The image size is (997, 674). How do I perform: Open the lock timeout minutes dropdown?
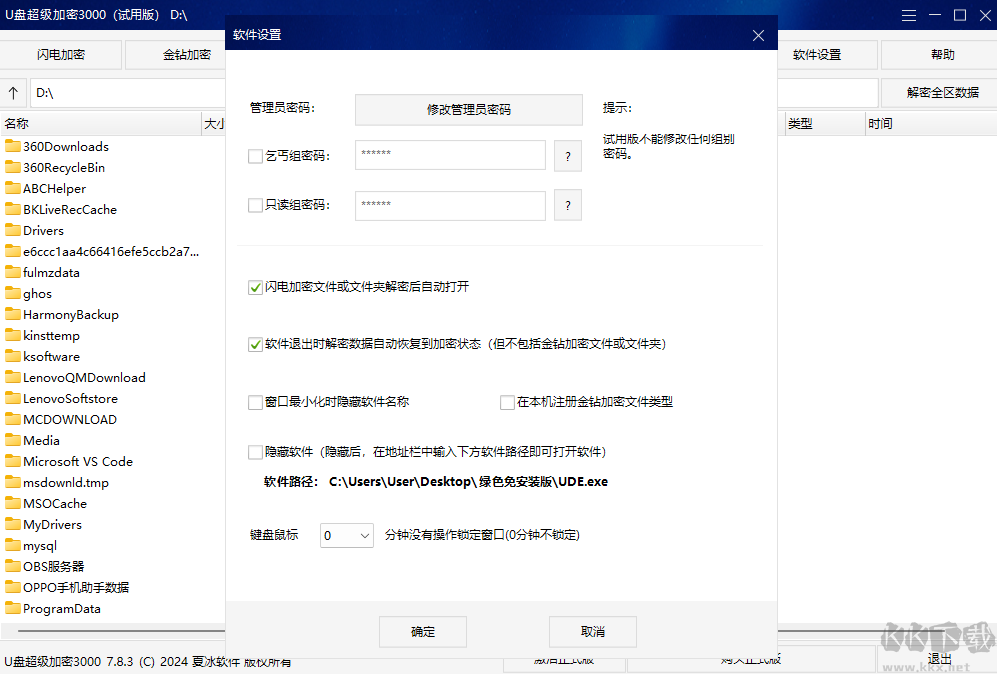tap(346, 535)
